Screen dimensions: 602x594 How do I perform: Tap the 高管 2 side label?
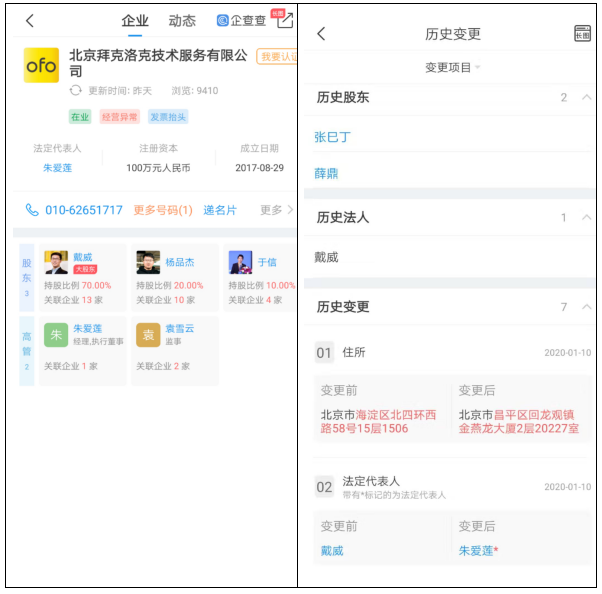click(26, 351)
